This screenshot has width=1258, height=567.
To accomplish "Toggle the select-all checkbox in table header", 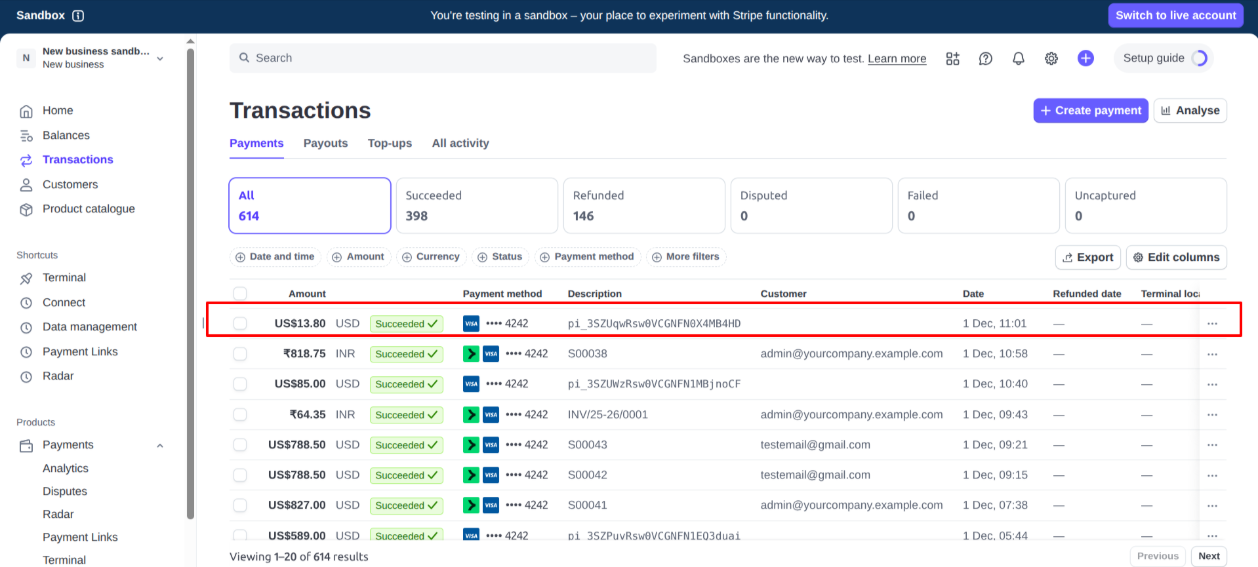I will (240, 294).
